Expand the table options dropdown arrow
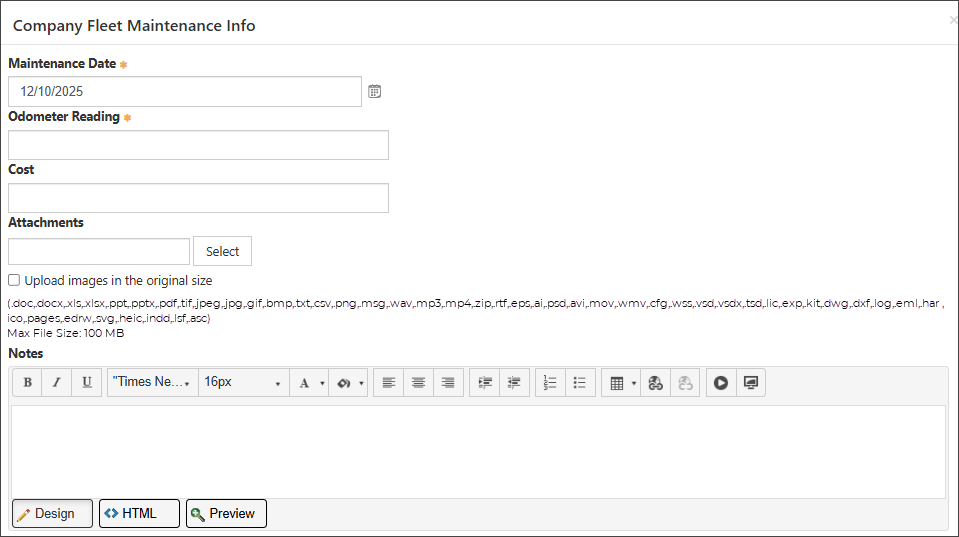 tap(634, 383)
